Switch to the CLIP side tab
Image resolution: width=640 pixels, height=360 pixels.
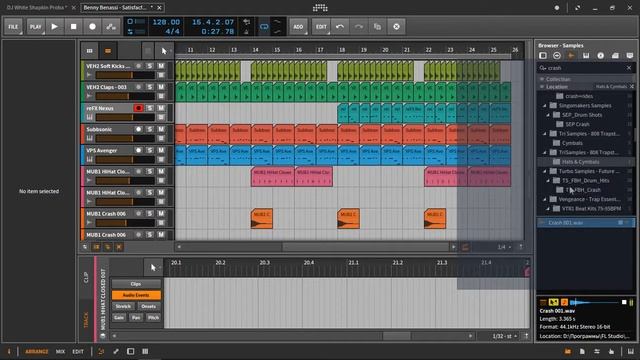tap(86, 278)
